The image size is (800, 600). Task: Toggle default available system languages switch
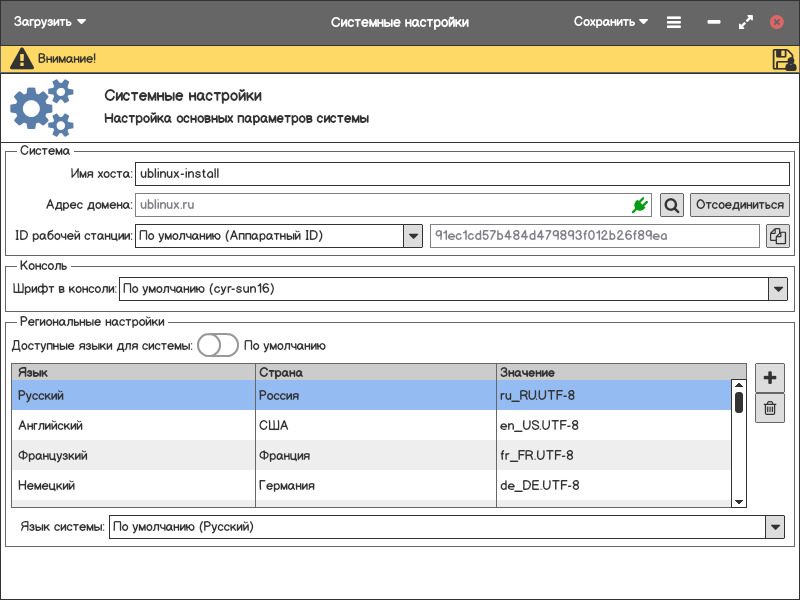click(x=217, y=346)
